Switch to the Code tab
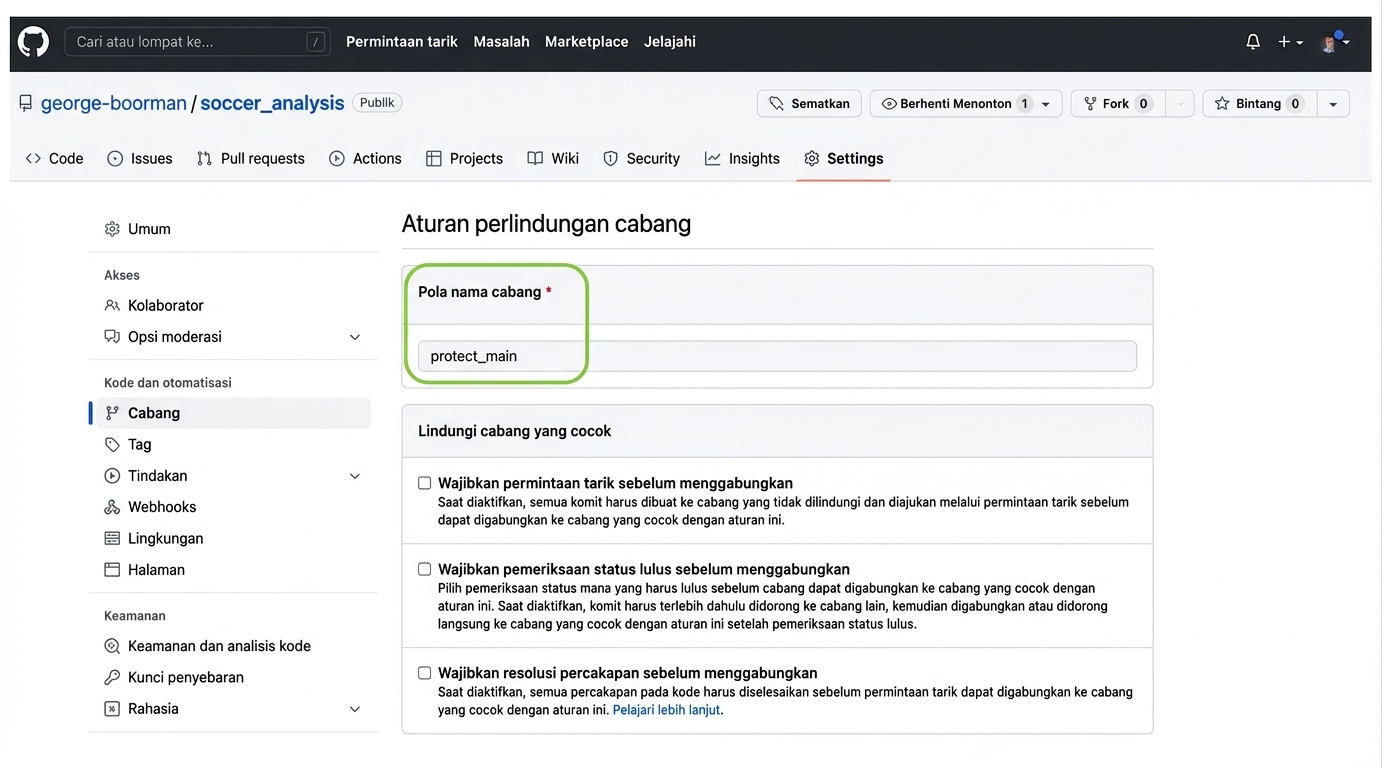The image size is (1382, 768). tap(55, 159)
